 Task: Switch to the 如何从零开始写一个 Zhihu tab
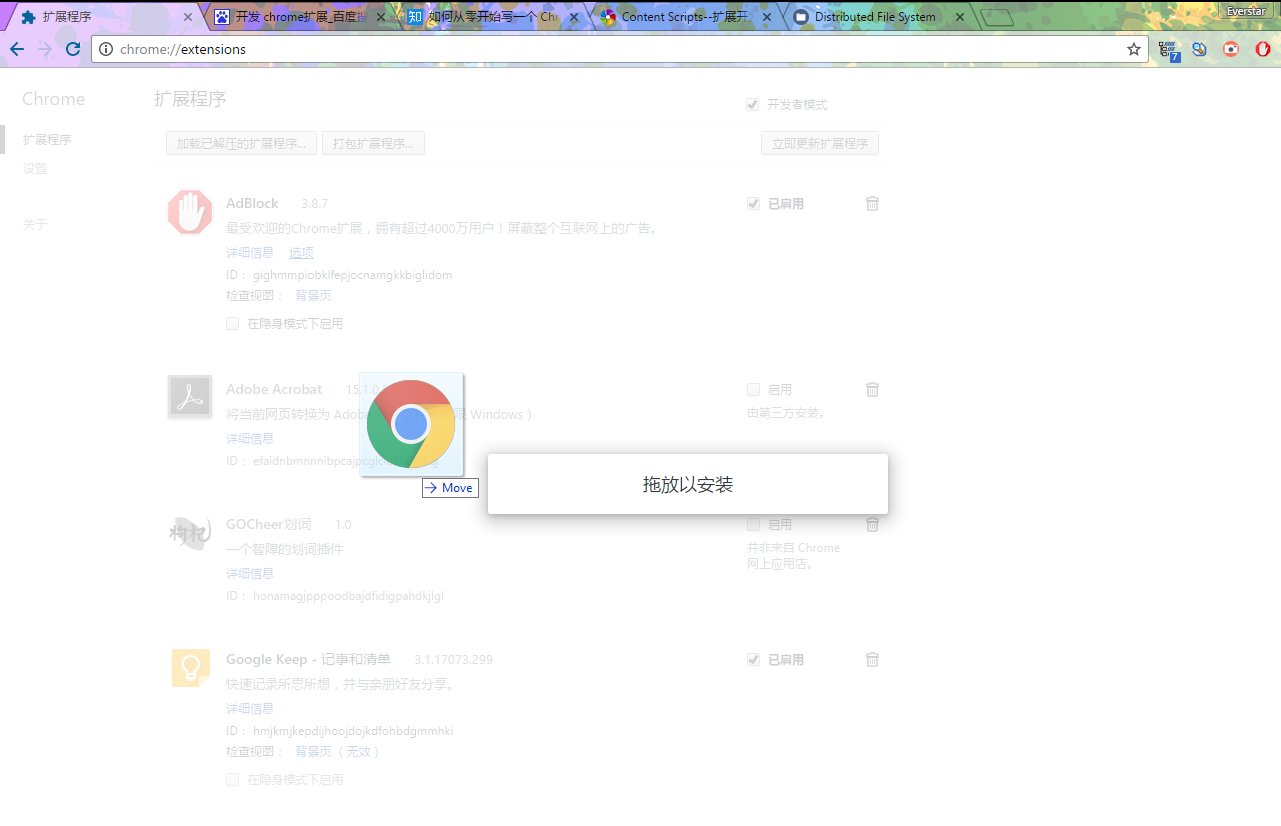495,17
